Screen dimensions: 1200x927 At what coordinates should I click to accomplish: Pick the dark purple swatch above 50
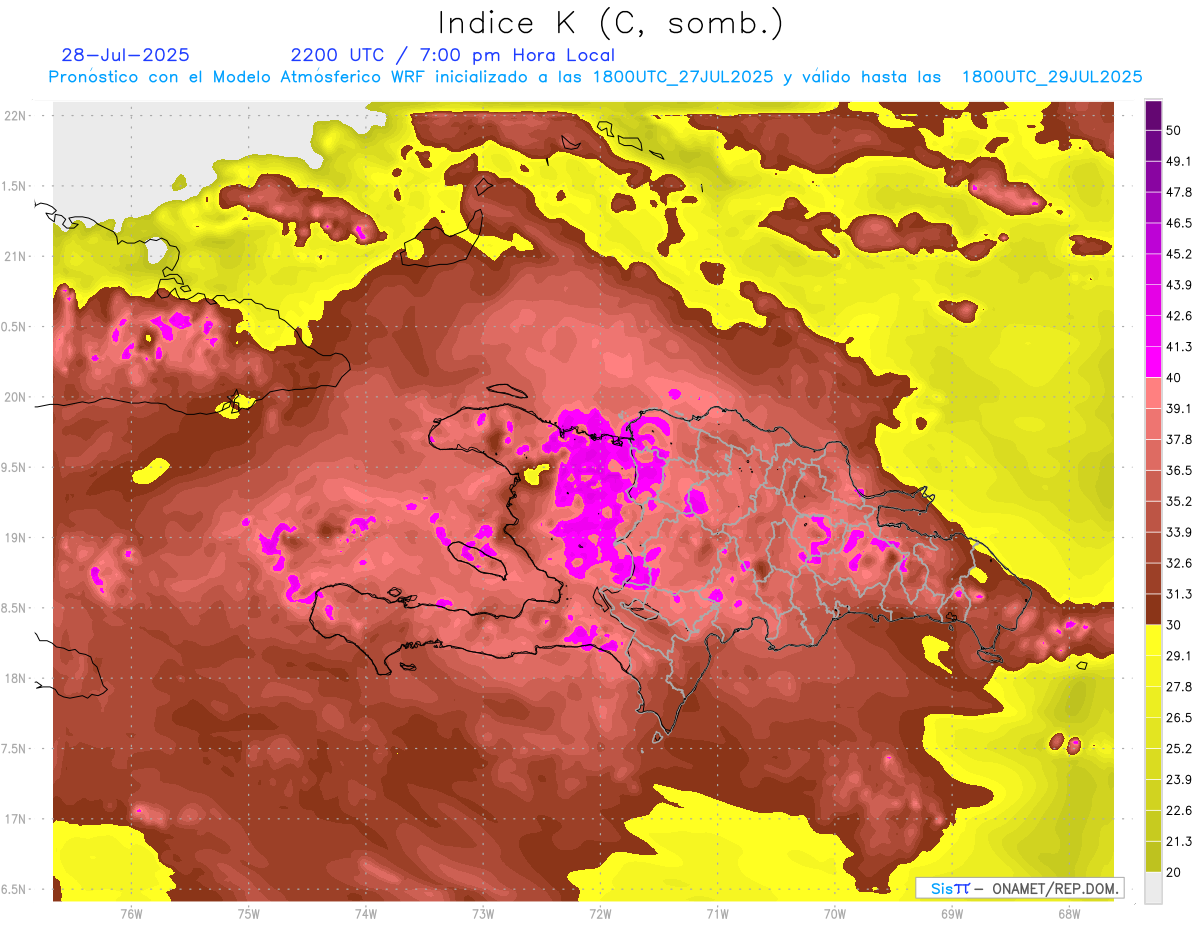click(1153, 116)
